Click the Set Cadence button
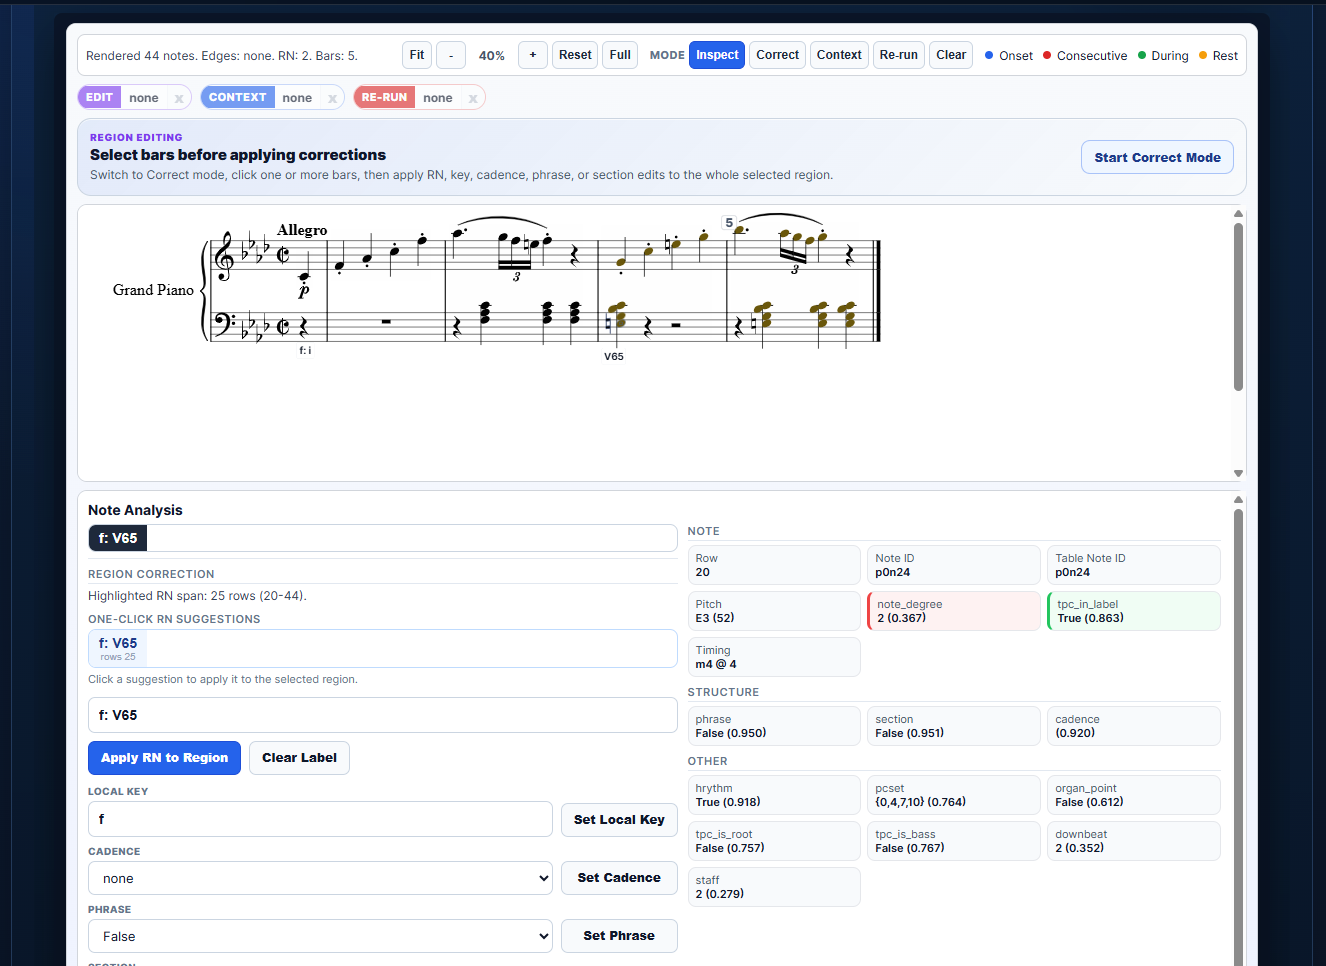This screenshot has height=966, width=1326. (619, 878)
